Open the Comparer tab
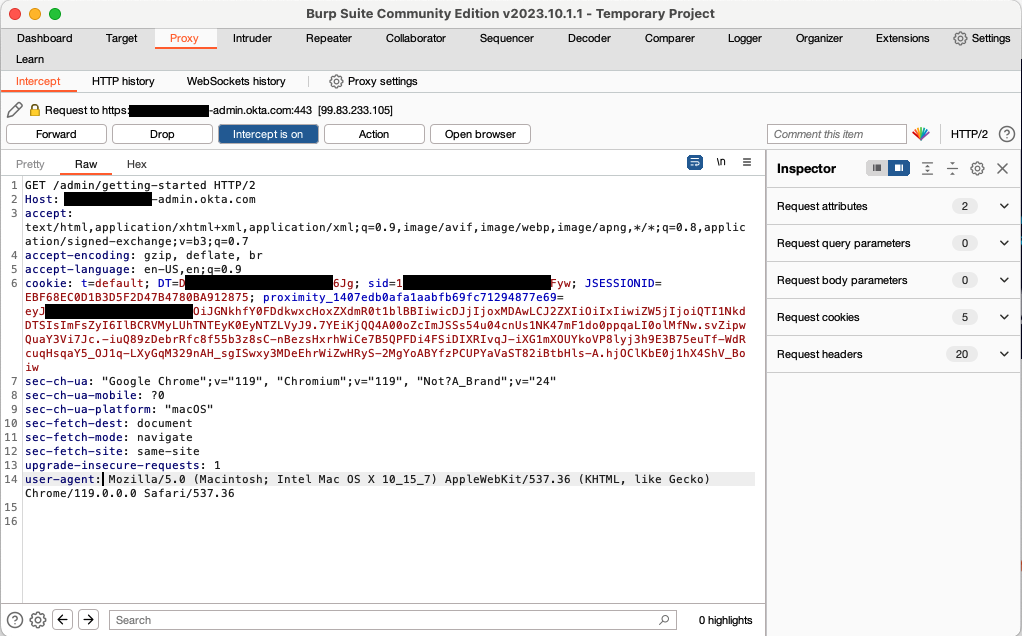Image resolution: width=1022 pixels, height=636 pixels. [669, 38]
